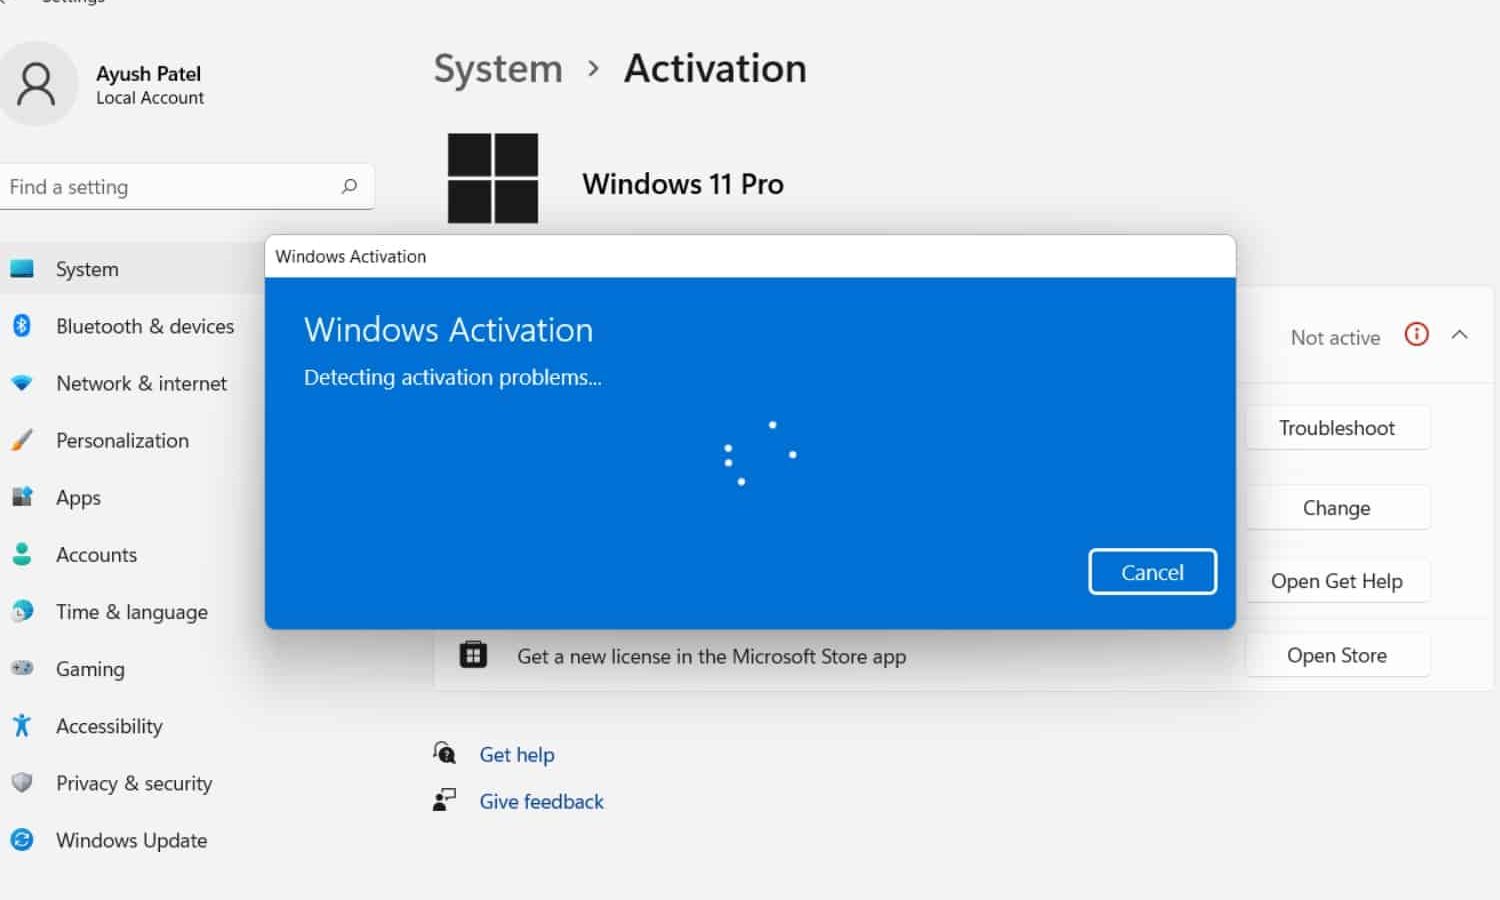Collapse the activation state chevron
Viewport: 1500px width, 900px height.
click(1460, 335)
